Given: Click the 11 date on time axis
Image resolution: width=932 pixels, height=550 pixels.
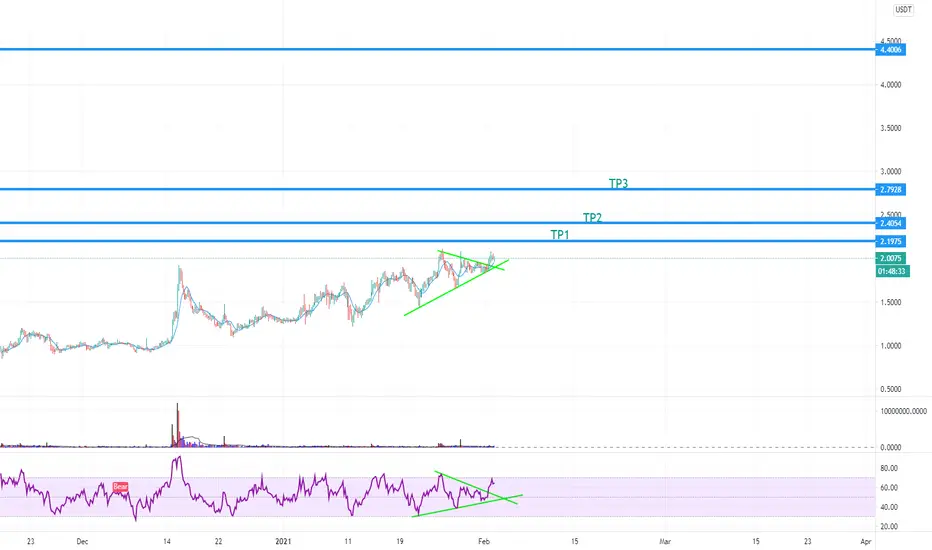Looking at the screenshot, I should click(x=348, y=542).
